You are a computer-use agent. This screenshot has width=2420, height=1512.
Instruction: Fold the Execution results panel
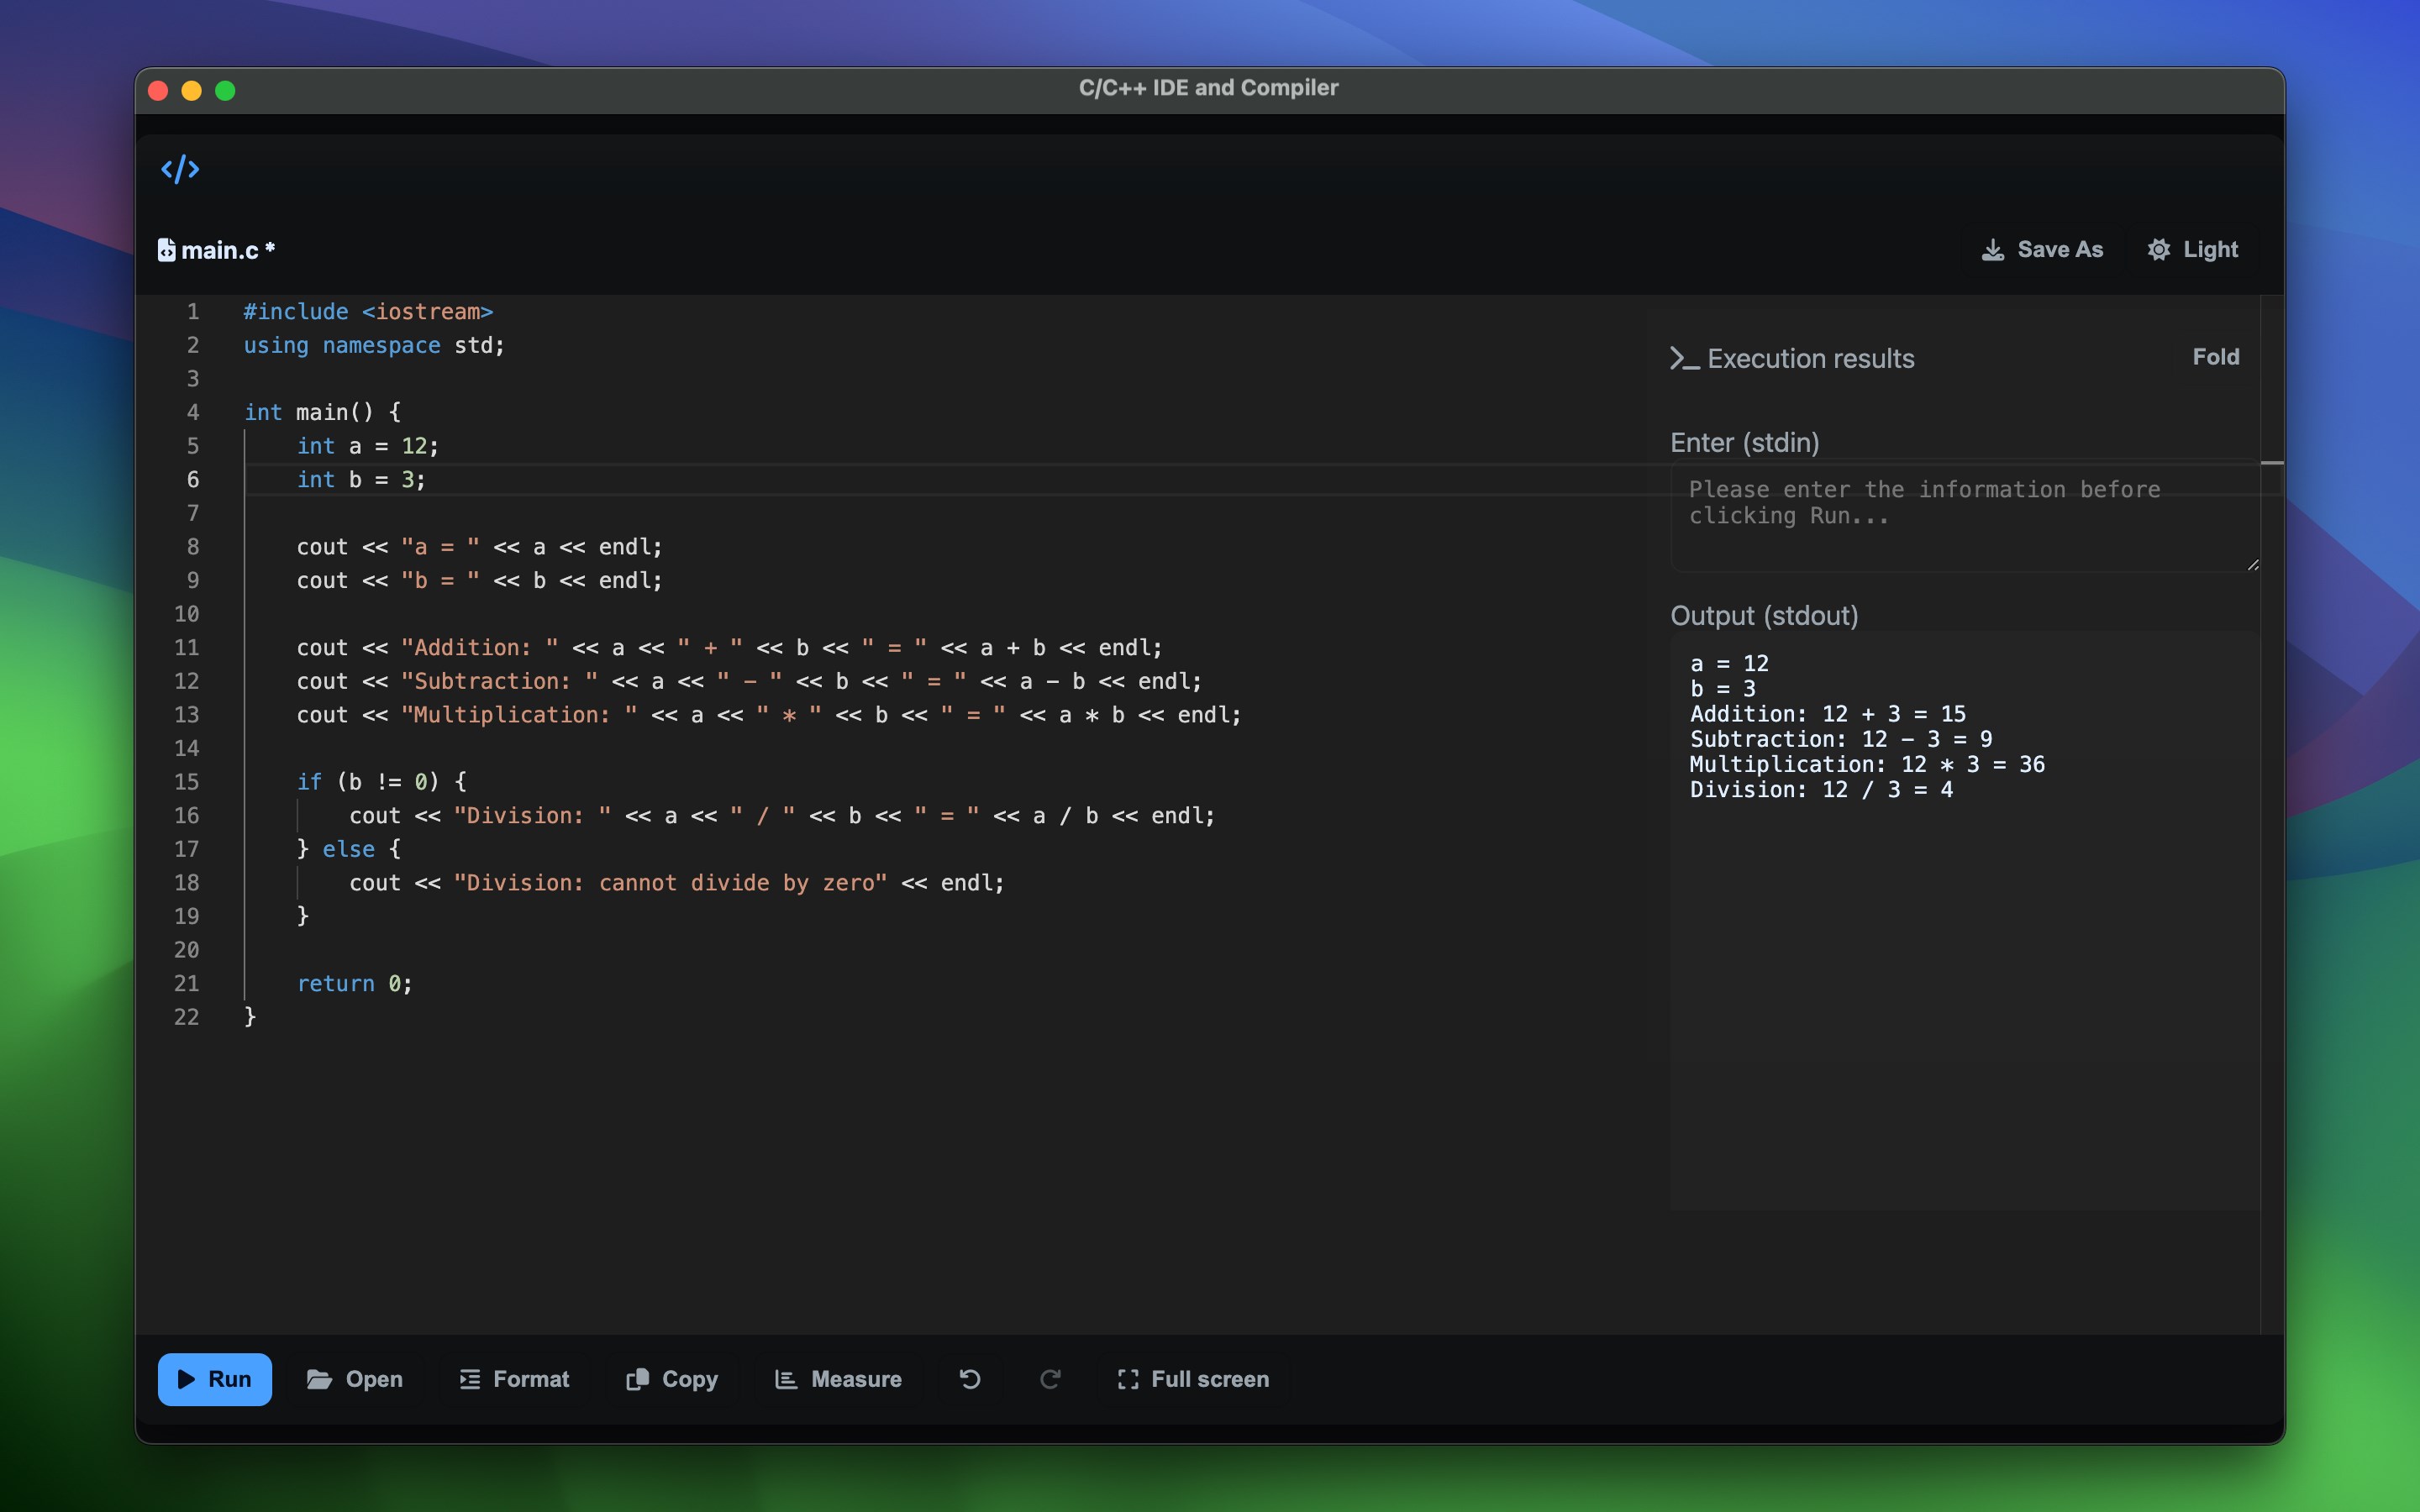(2216, 357)
